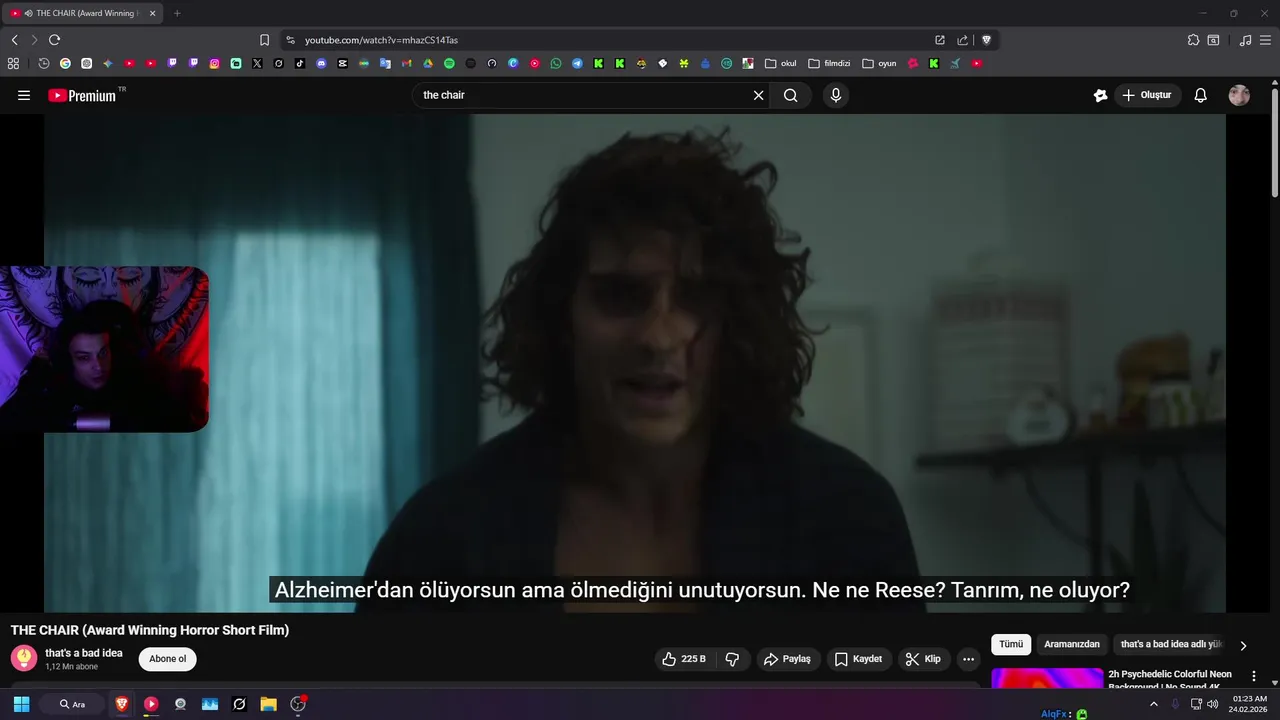Open File Explorer from the taskbar
Image resolution: width=1280 pixels, height=720 pixels.
268,704
